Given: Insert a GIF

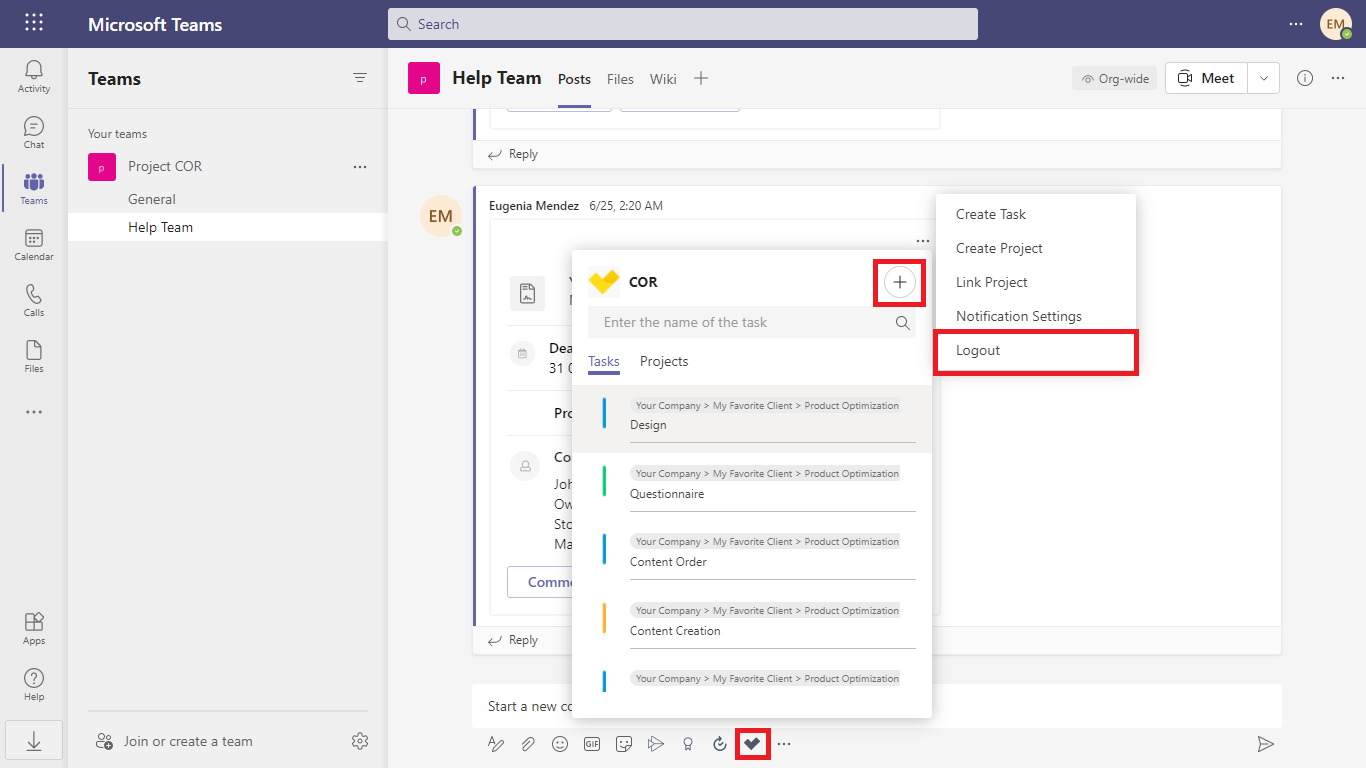Looking at the screenshot, I should click(x=592, y=743).
